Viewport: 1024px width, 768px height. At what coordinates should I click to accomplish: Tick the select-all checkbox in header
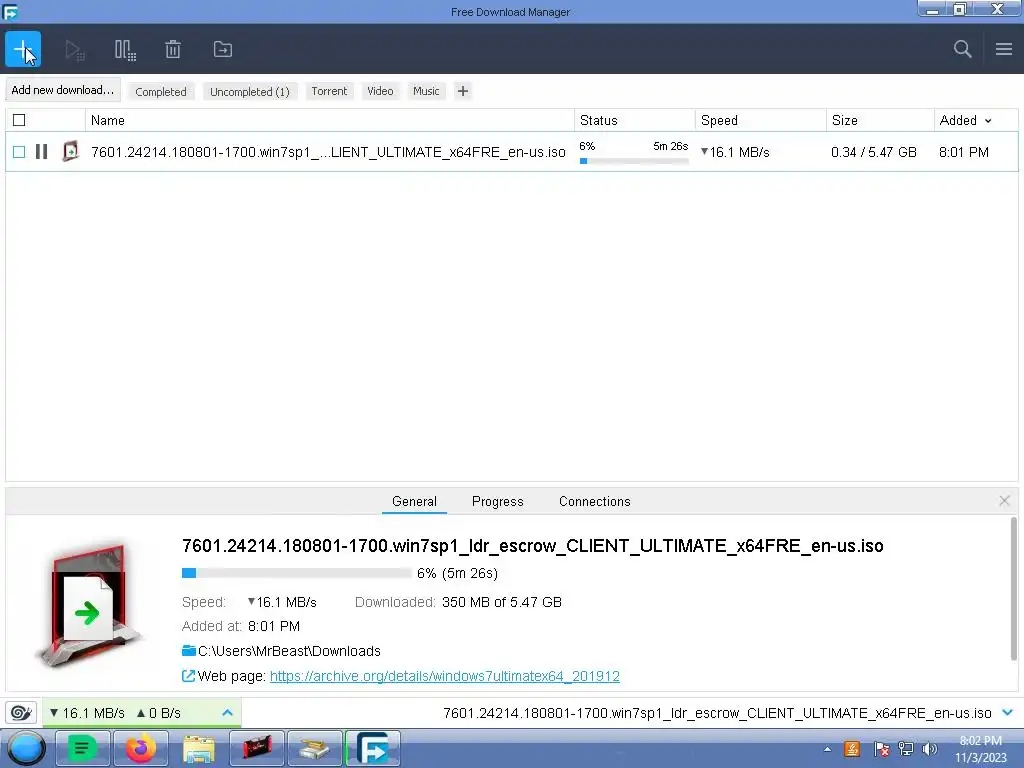click(x=19, y=120)
